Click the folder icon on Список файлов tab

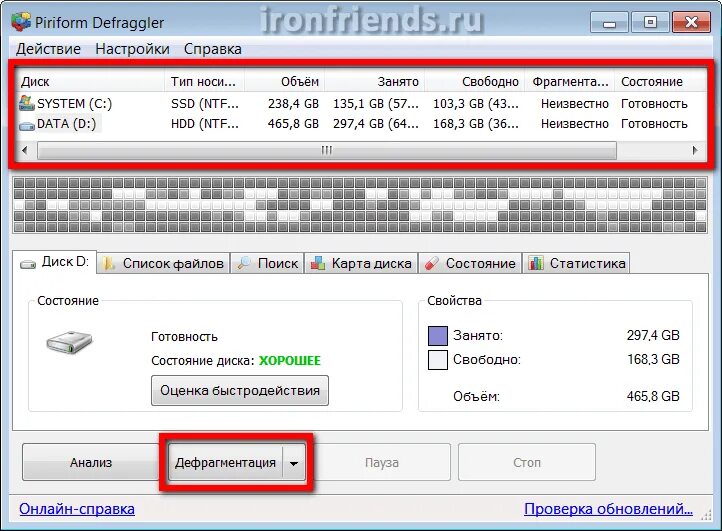[x=109, y=263]
